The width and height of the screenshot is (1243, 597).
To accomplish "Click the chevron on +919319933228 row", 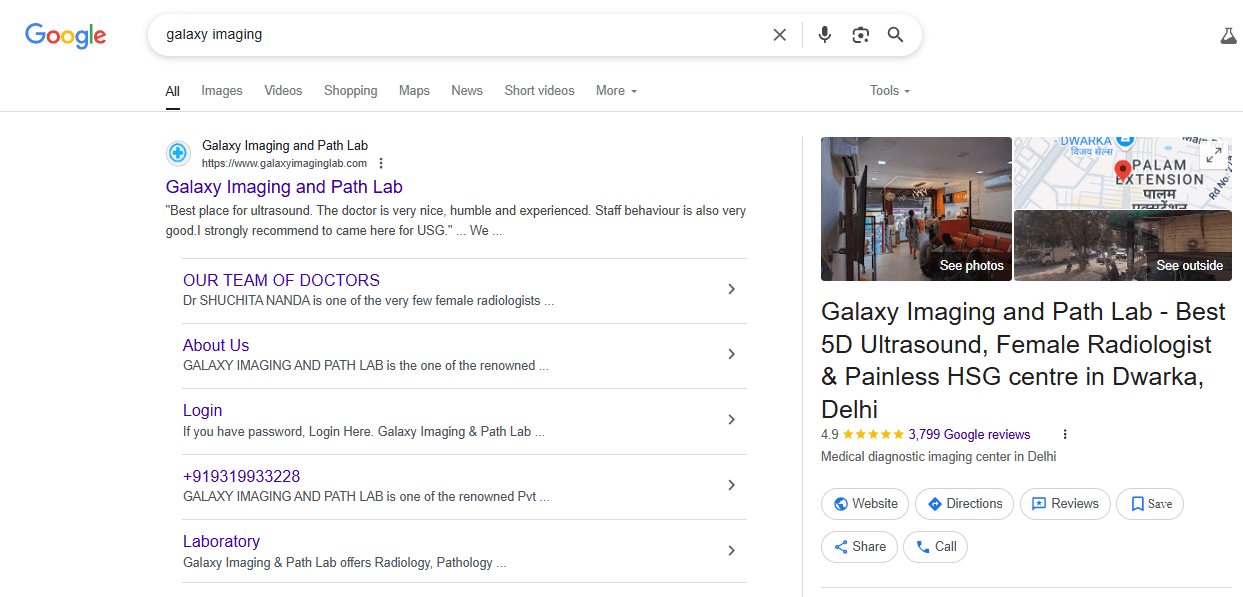I will tap(731, 485).
